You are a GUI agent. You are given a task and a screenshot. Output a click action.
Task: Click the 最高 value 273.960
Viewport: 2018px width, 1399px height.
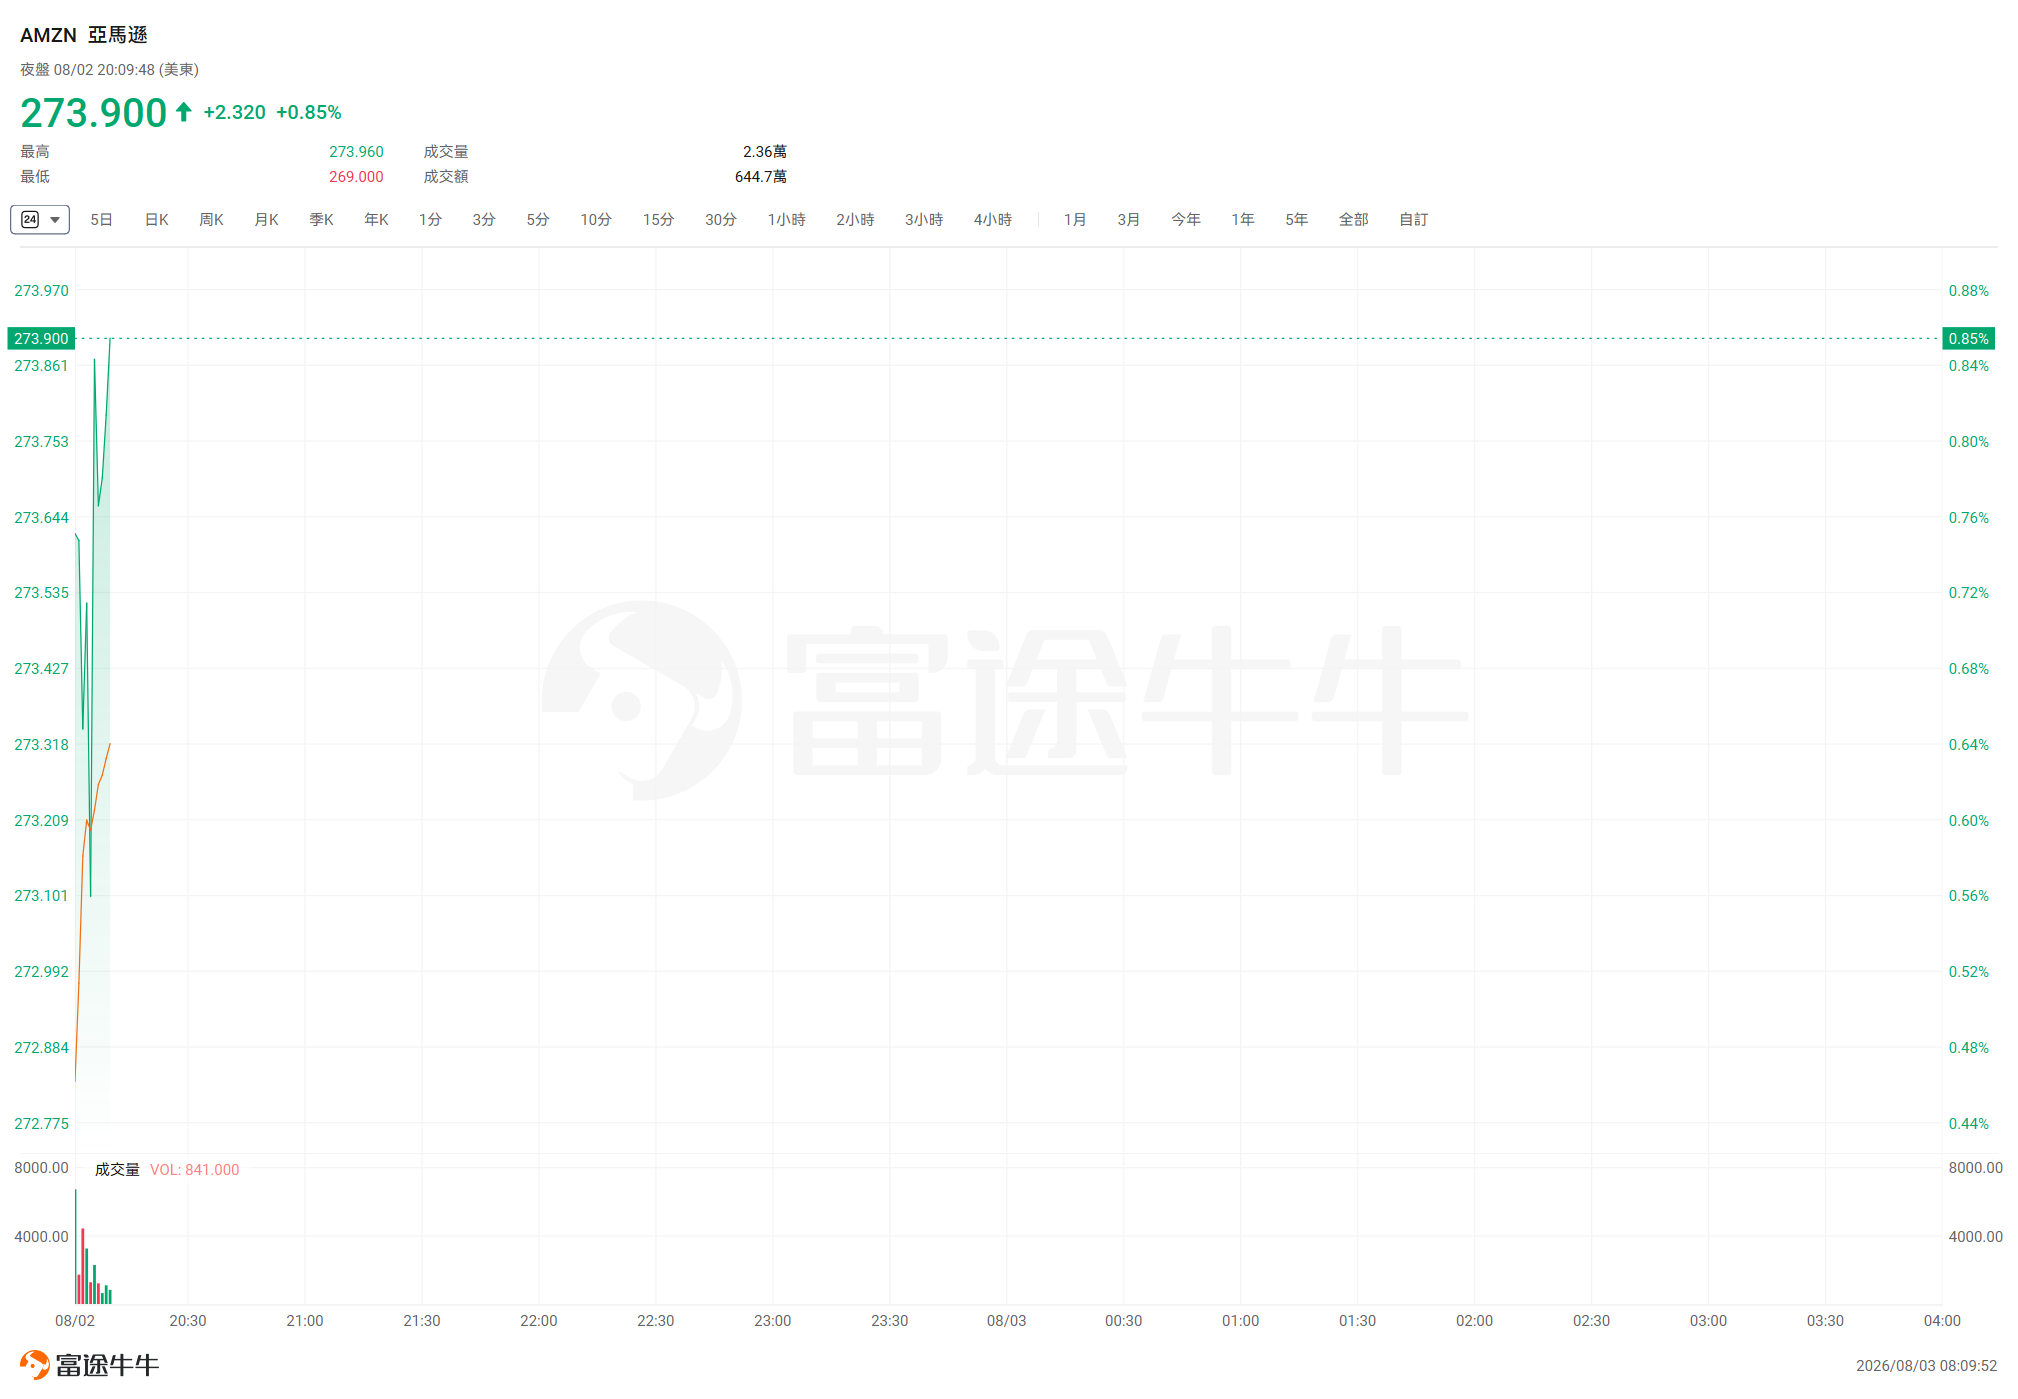356,152
